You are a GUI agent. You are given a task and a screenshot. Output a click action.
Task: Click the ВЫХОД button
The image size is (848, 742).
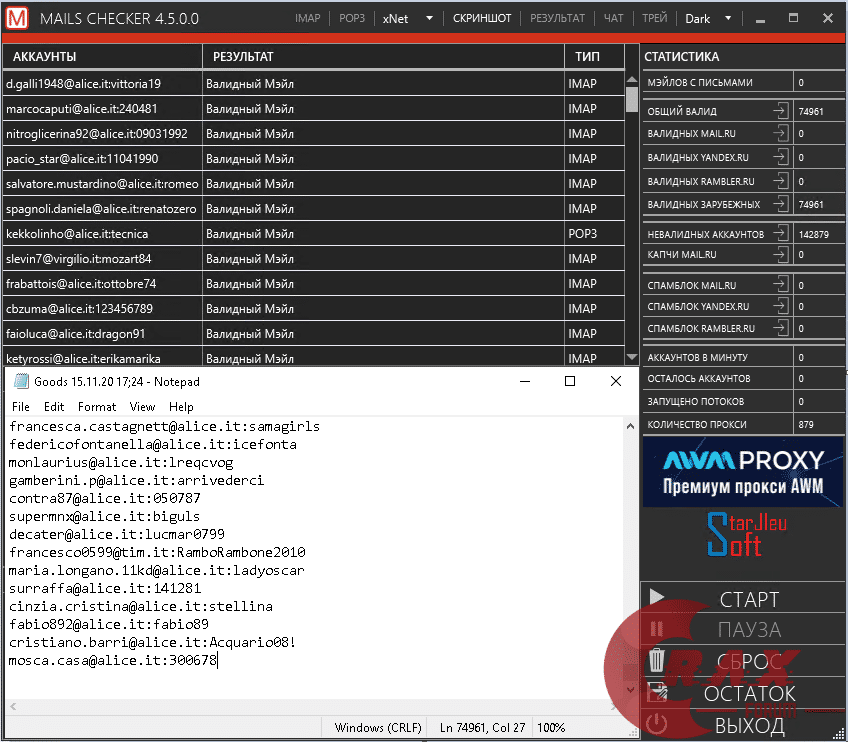pyautogui.click(x=743, y=725)
